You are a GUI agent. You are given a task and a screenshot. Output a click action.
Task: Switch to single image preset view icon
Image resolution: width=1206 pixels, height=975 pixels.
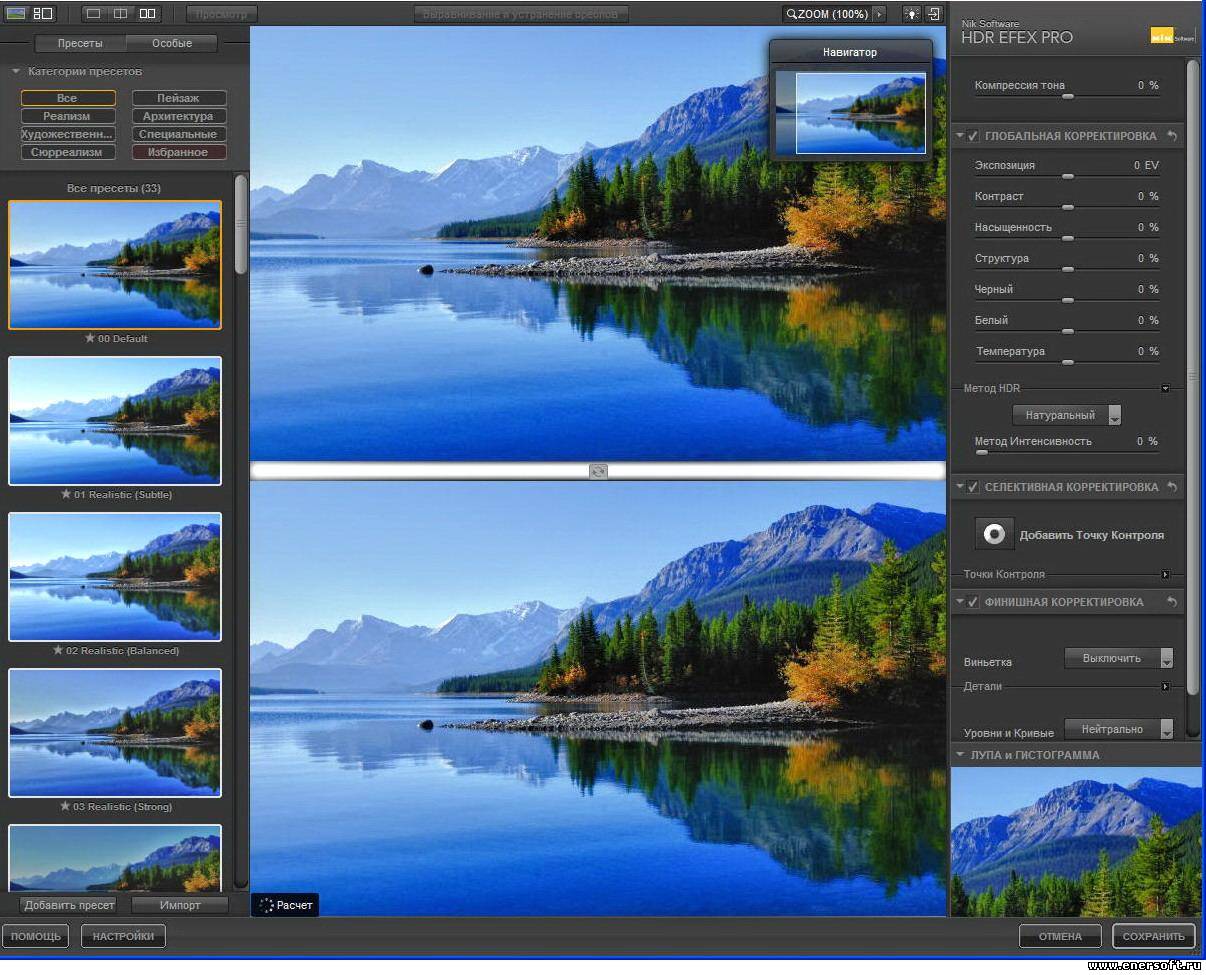coord(16,14)
